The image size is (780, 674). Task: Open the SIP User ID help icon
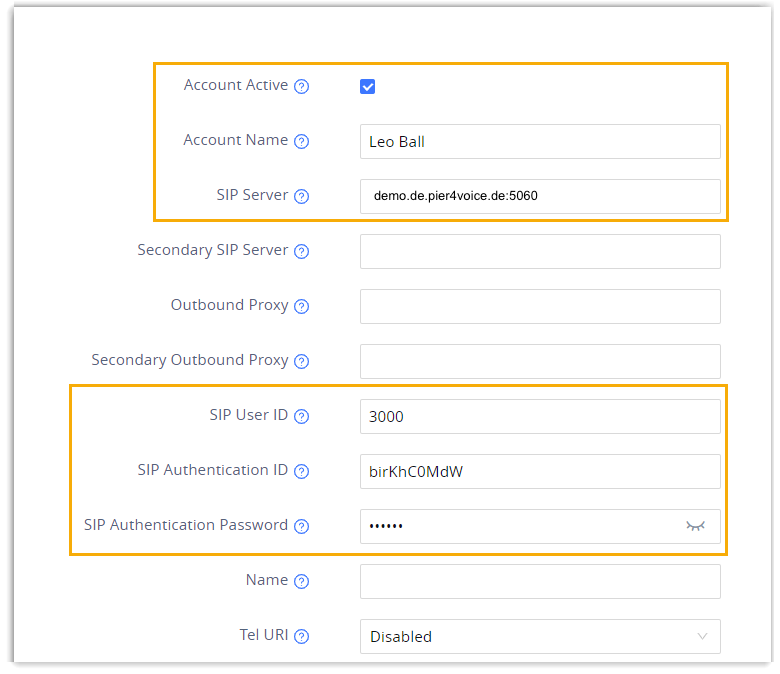click(302, 417)
